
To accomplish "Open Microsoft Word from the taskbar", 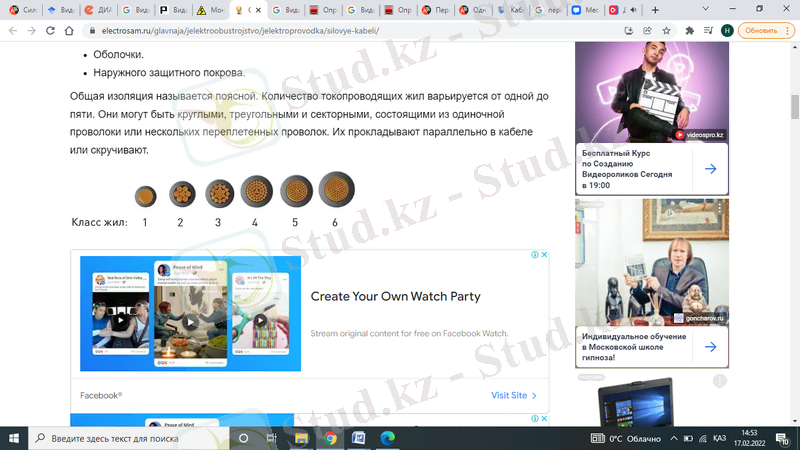I will 359,438.
